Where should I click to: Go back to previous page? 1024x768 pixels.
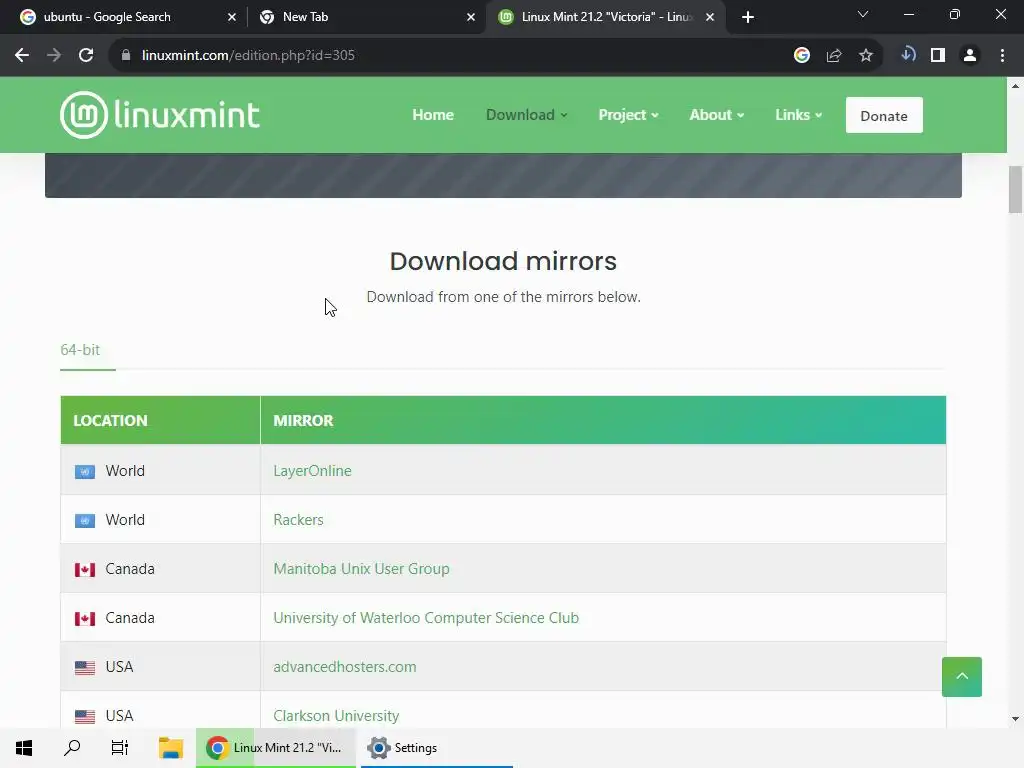click(x=22, y=56)
